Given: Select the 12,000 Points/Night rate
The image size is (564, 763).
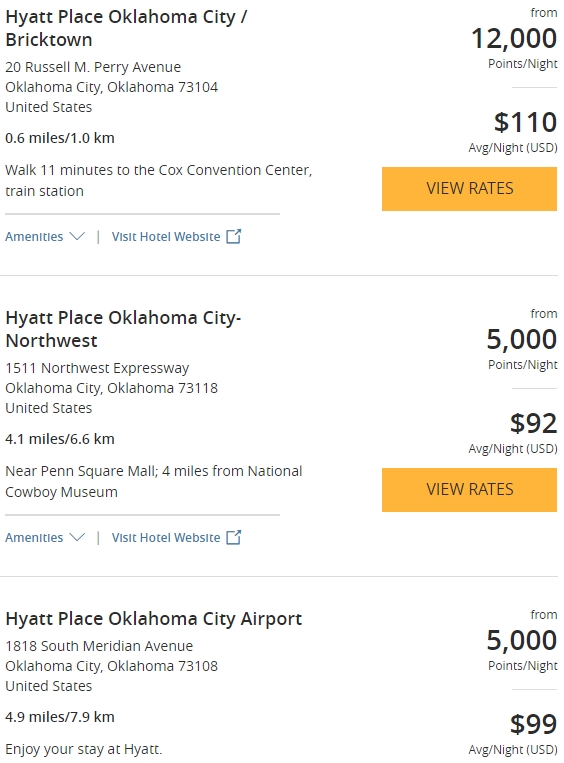Looking at the screenshot, I should pyautogui.click(x=514, y=47).
